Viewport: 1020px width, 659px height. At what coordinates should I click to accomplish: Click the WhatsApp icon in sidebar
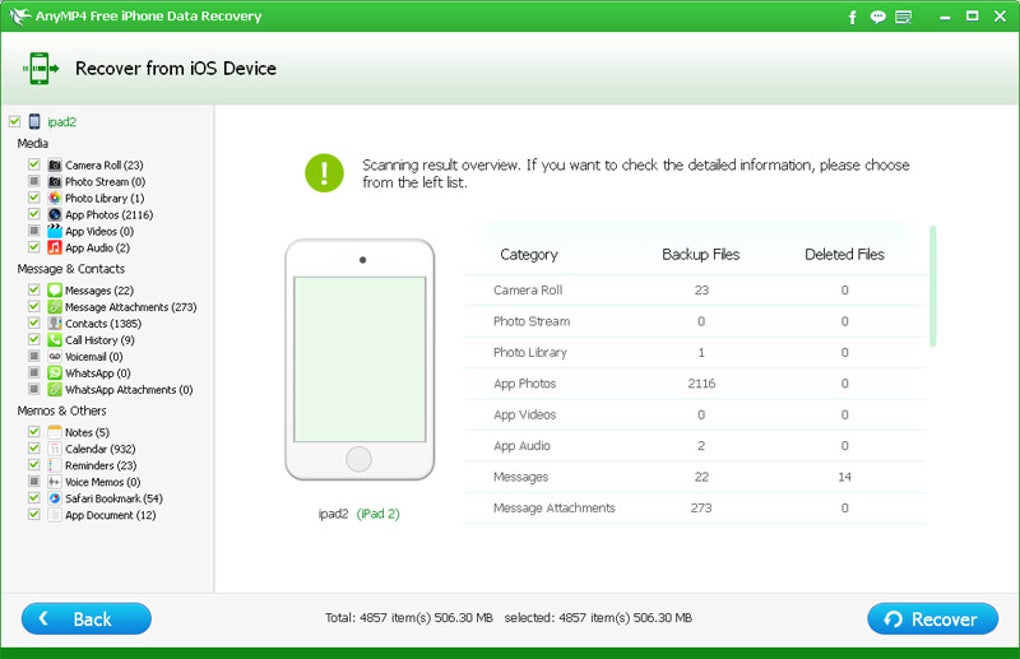coord(55,373)
